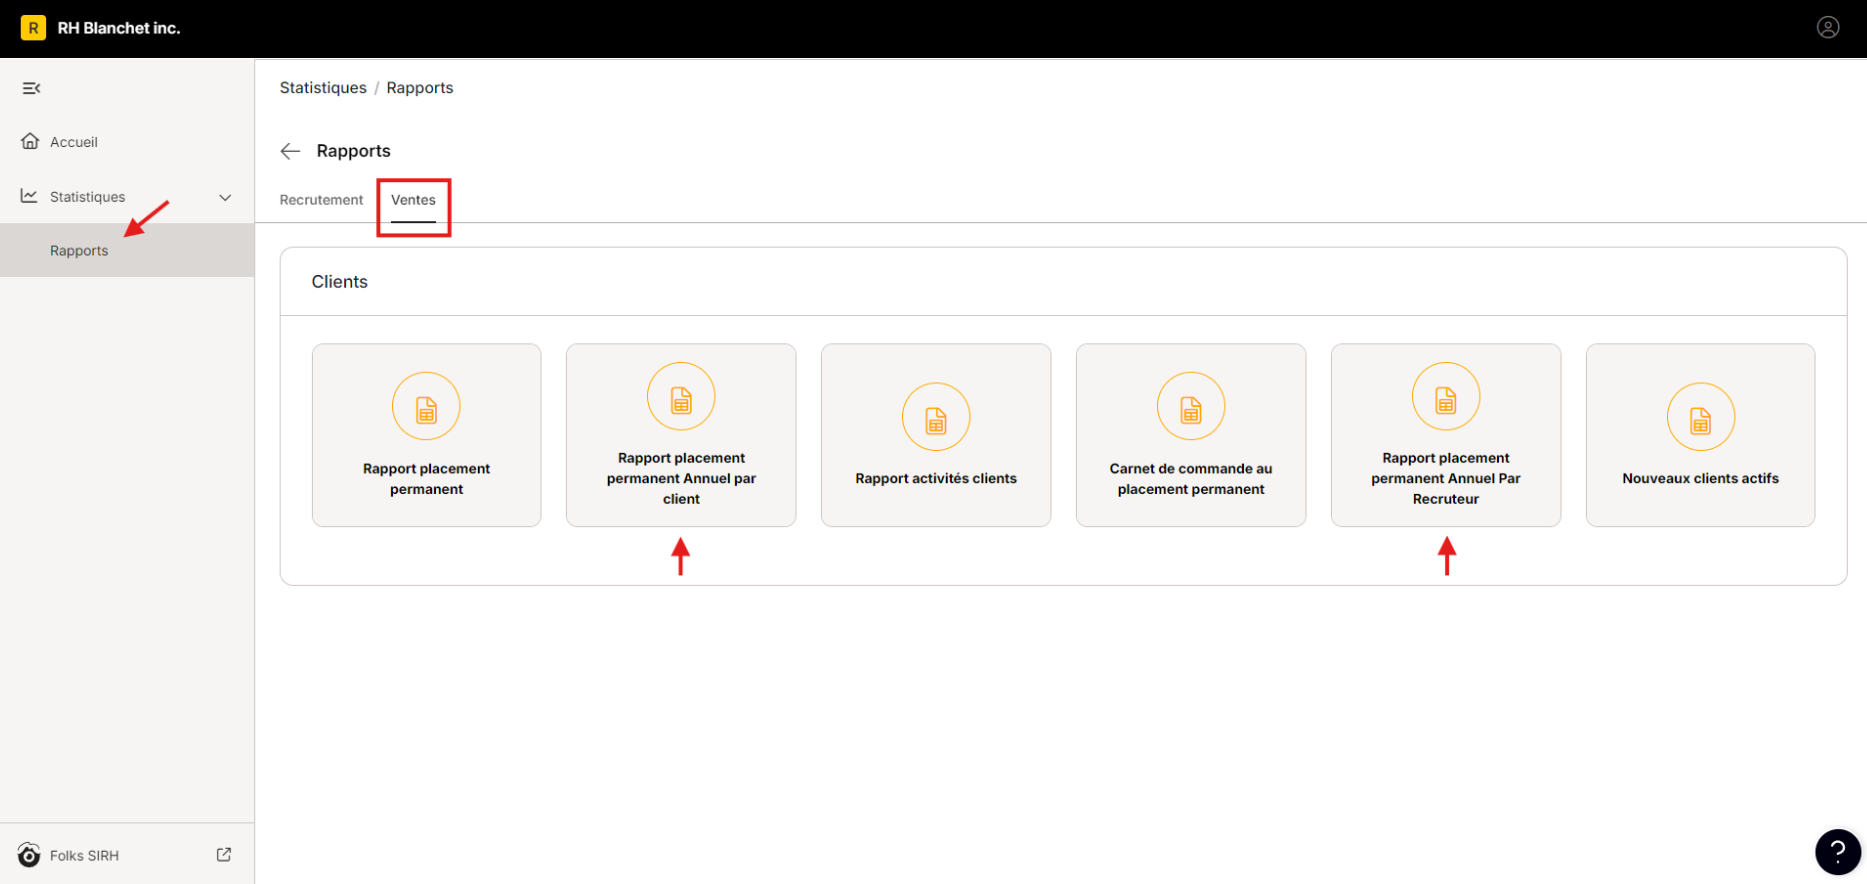1867x884 pixels.
Task: Click 'Nouveaux clients actifs' label
Action: click(x=1701, y=478)
